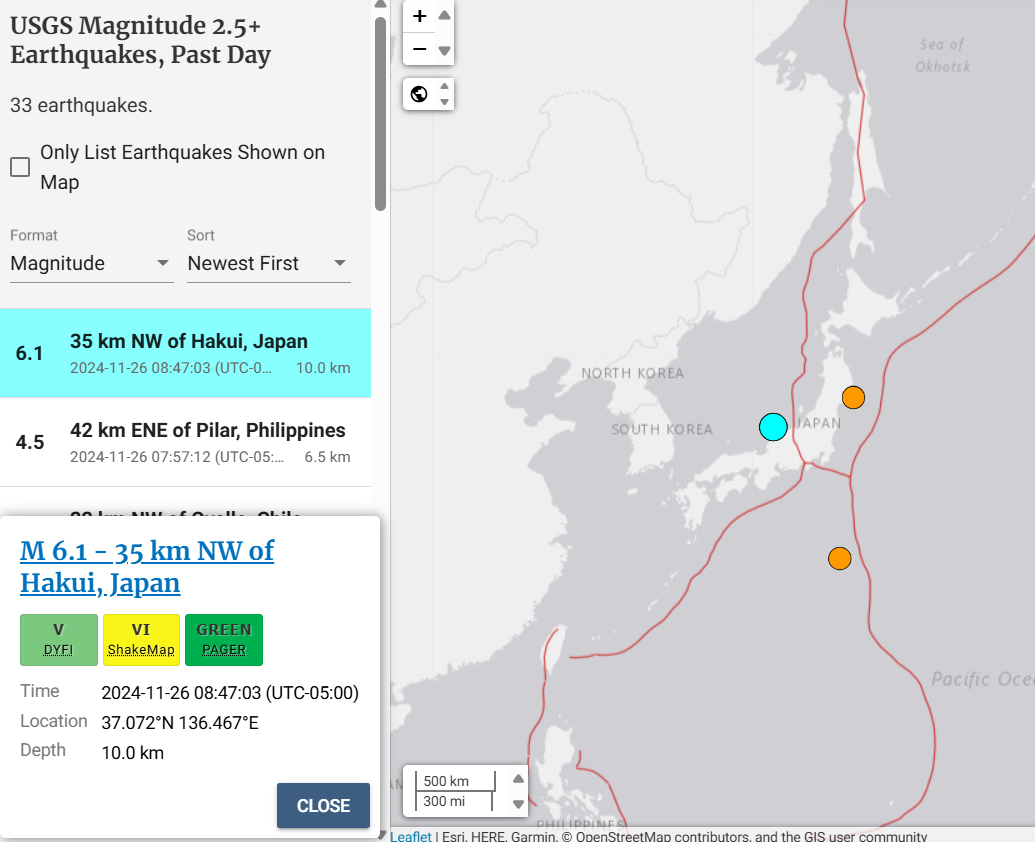Open the M 6.1 - 35 km NW of Hakui link

tap(147, 567)
